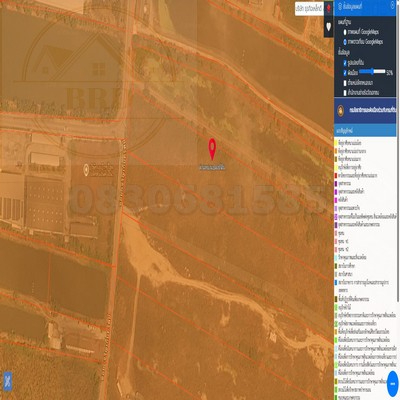Uncheck the city plan checkbox beside slider
This screenshot has width=400, height=400.
pos(345,72)
